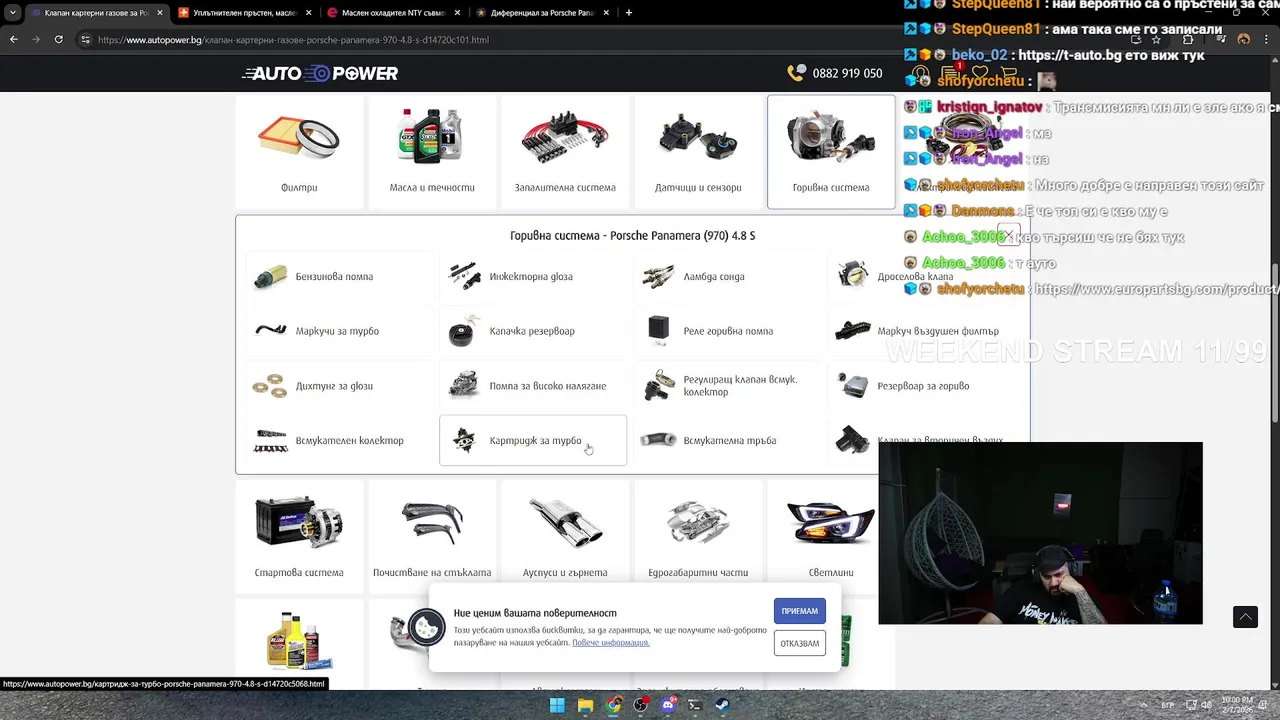The image size is (1280, 720).
Task: Expand the Едрогабаритни части category card
Action: pos(698,537)
